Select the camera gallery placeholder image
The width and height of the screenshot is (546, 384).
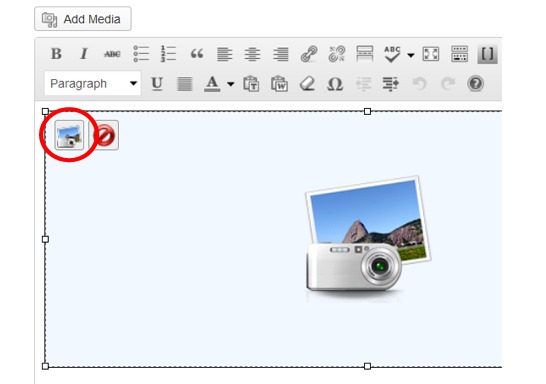pyautogui.click(x=368, y=239)
